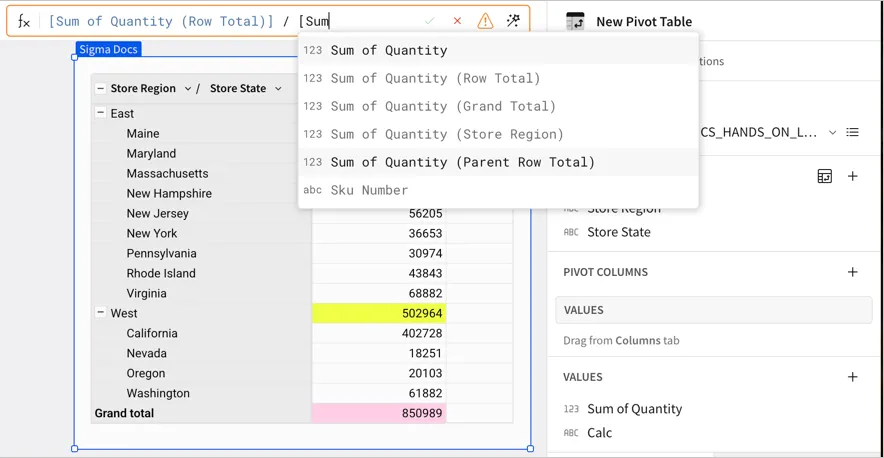Image resolution: width=884 pixels, height=458 pixels.
Task: Click the Maine row label
Action: tap(143, 134)
